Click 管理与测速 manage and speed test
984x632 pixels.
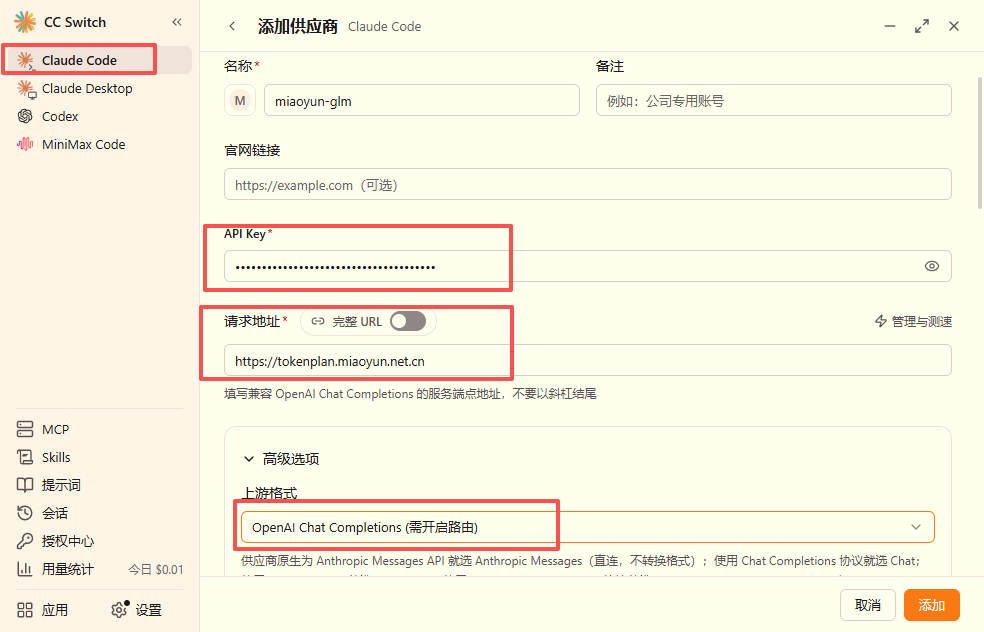click(x=913, y=321)
